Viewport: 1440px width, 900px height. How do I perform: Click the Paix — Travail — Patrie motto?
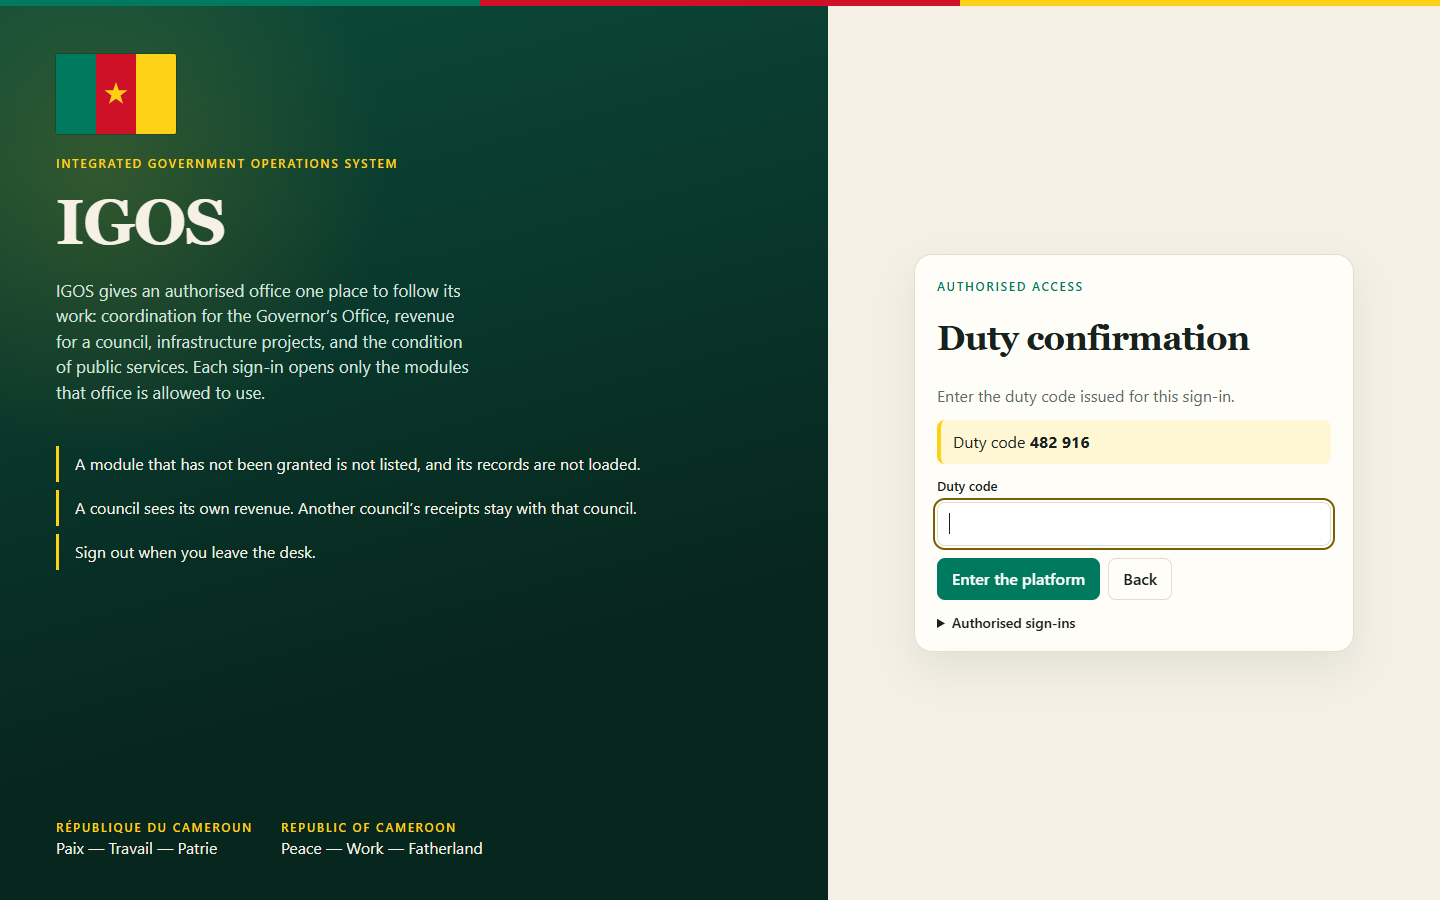click(x=137, y=848)
